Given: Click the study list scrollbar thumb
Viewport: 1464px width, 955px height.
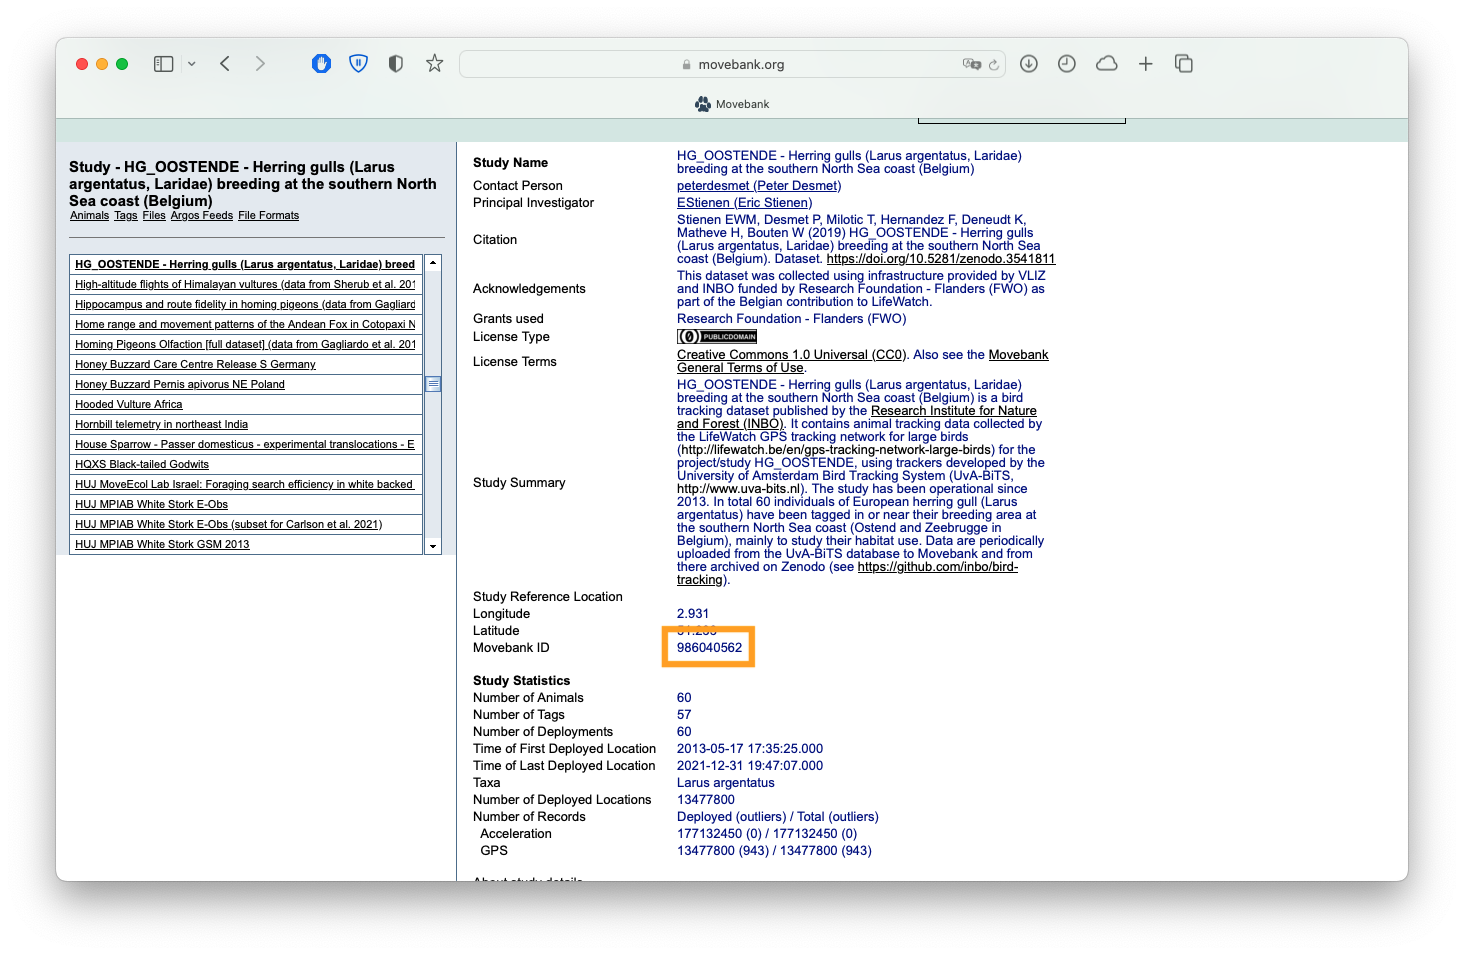Looking at the screenshot, I should [433, 384].
